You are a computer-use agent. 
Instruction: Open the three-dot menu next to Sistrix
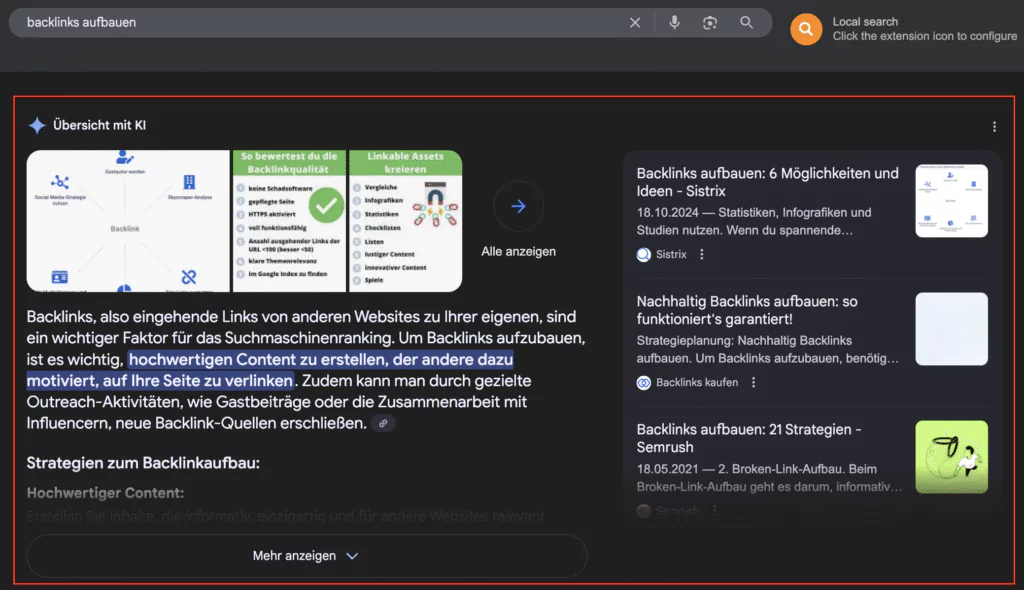click(702, 254)
